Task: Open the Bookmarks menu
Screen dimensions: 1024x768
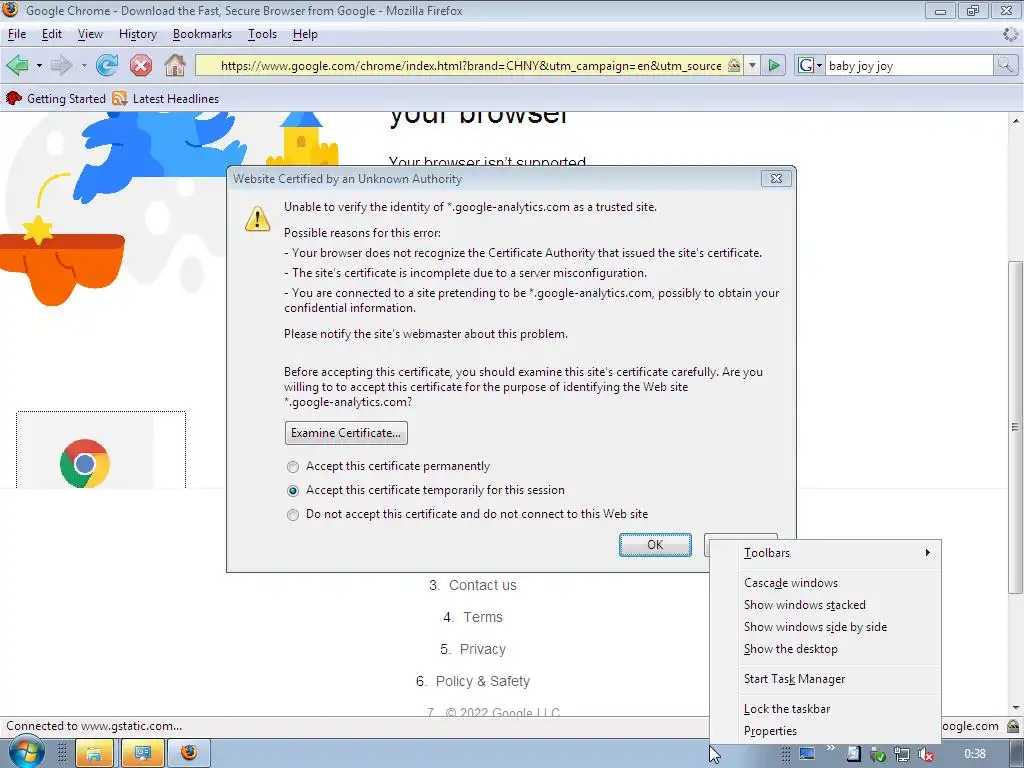Action: click(x=202, y=34)
